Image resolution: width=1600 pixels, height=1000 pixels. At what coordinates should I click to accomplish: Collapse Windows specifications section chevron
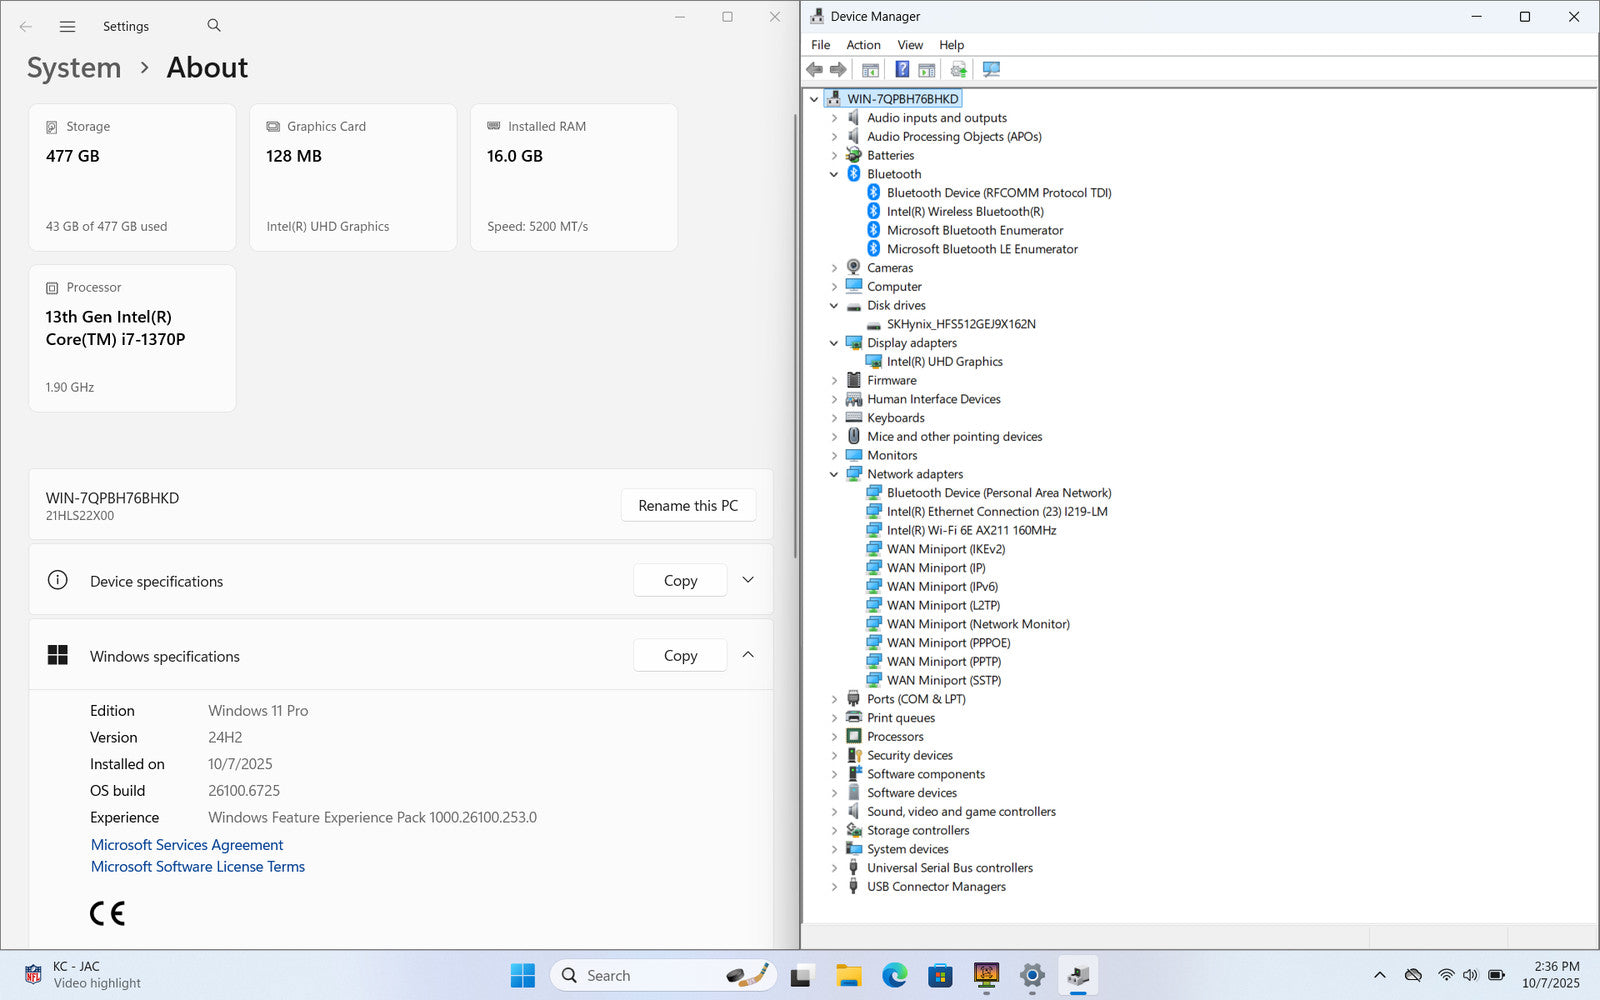click(x=748, y=656)
